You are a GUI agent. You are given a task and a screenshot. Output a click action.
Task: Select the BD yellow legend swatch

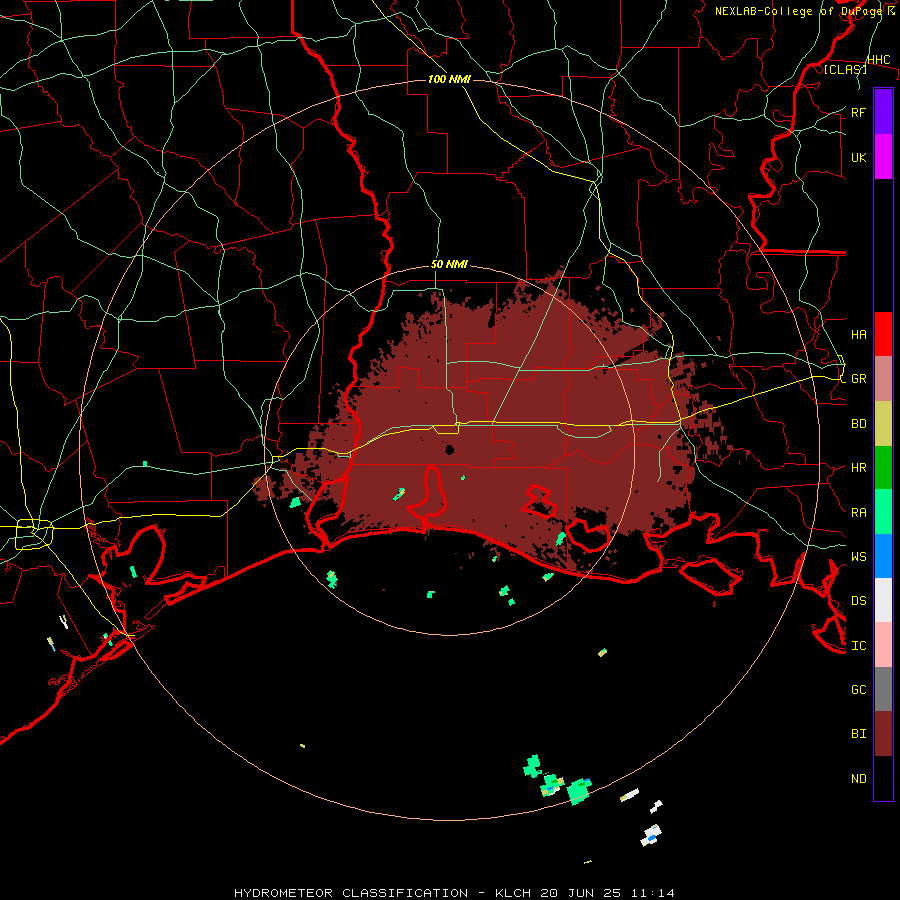(883, 424)
